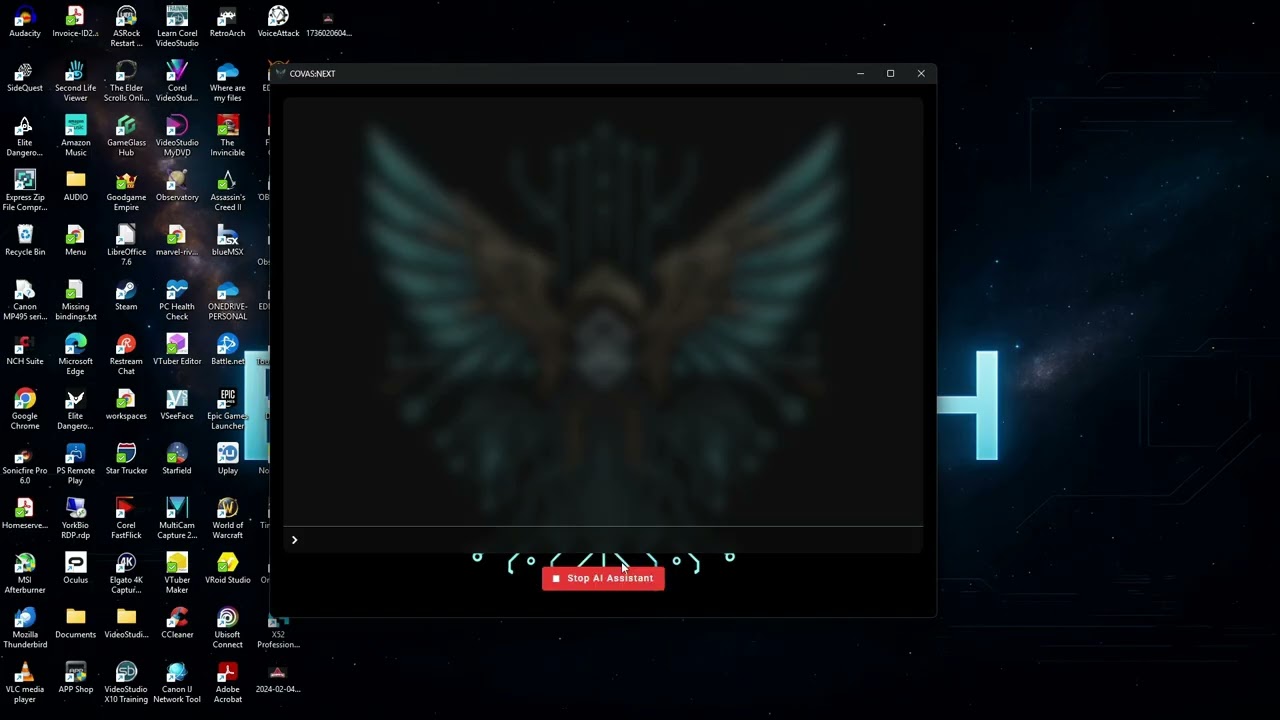Select the workspaces desktop icon

point(126,404)
